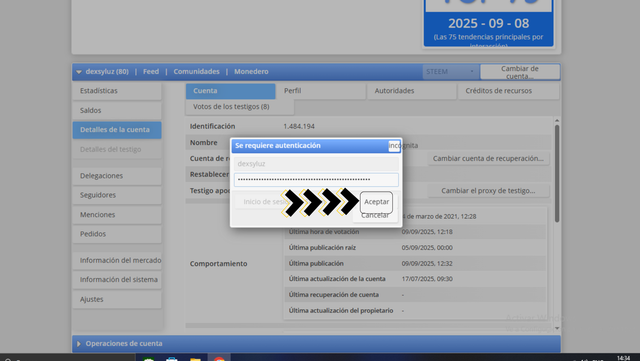This screenshot has width=640, height=361.
Task: Click the account details vertical scrollbar
Action: 557,174
